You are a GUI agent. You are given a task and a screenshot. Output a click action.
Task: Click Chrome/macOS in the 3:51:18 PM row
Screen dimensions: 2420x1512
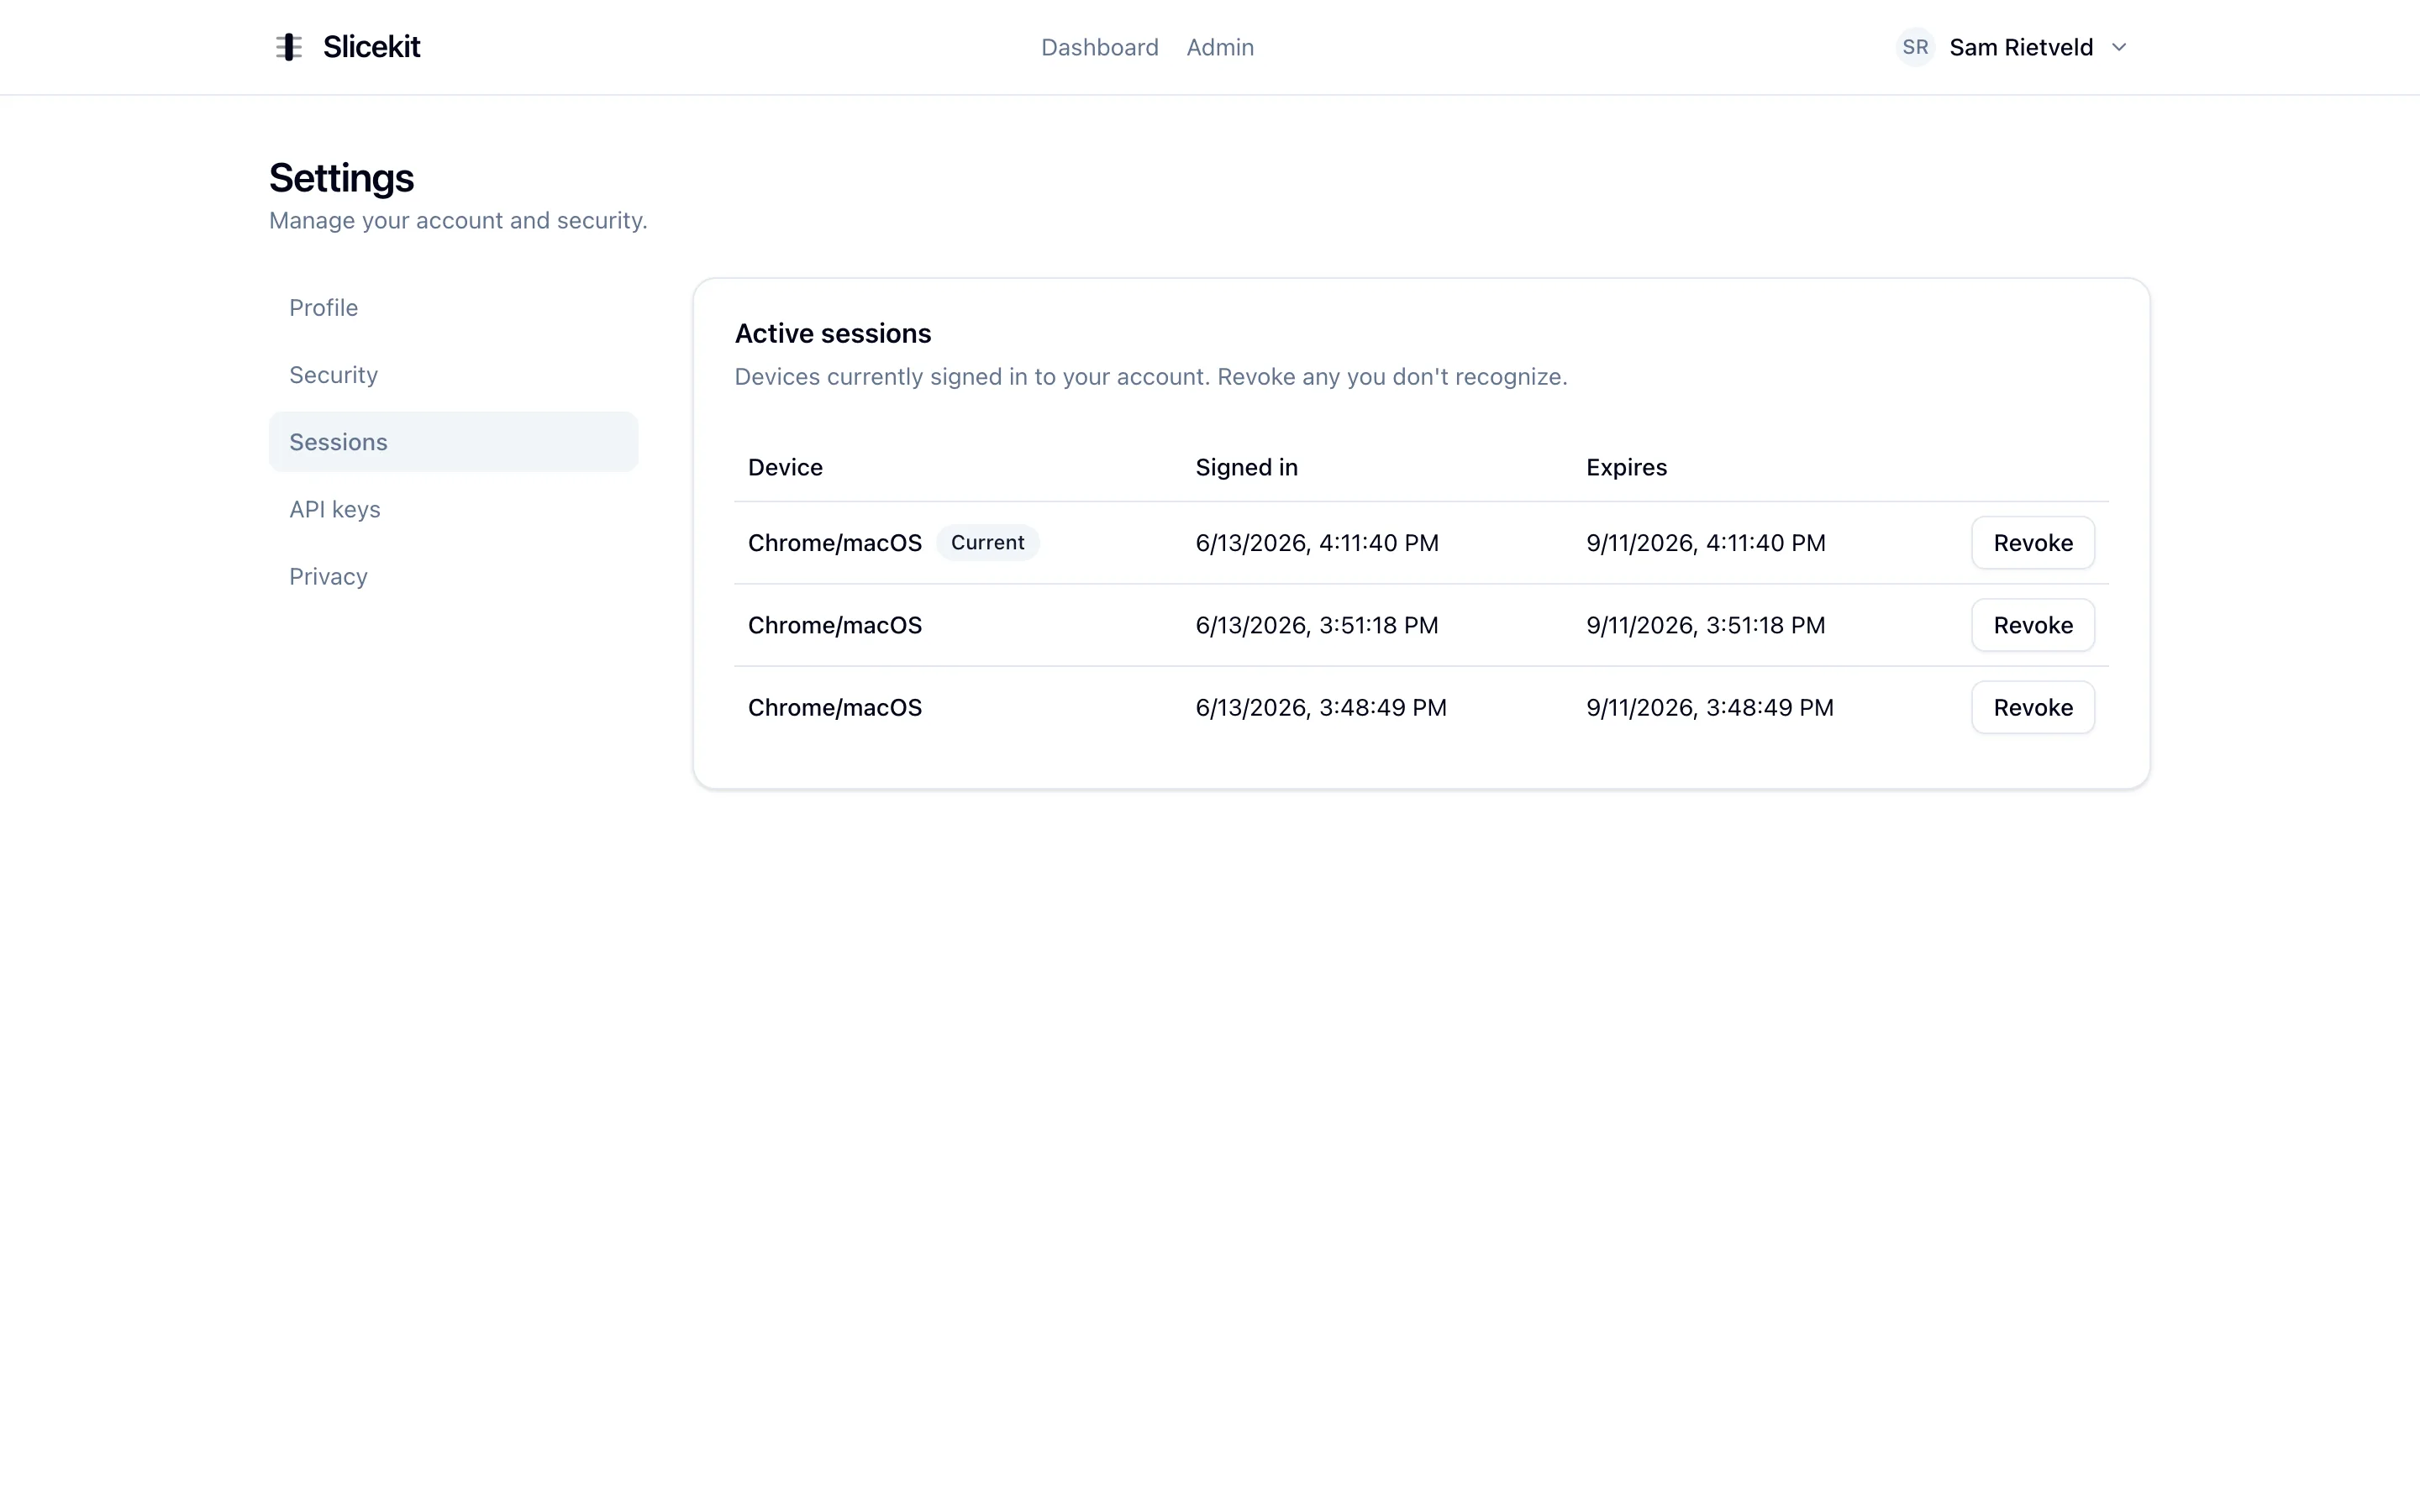point(835,624)
